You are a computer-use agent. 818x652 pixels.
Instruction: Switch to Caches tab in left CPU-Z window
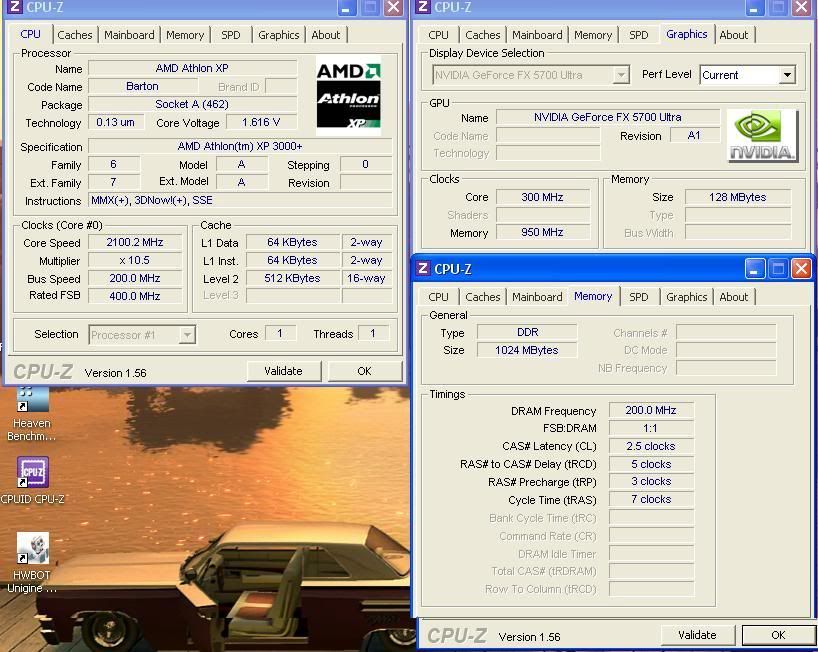point(75,35)
